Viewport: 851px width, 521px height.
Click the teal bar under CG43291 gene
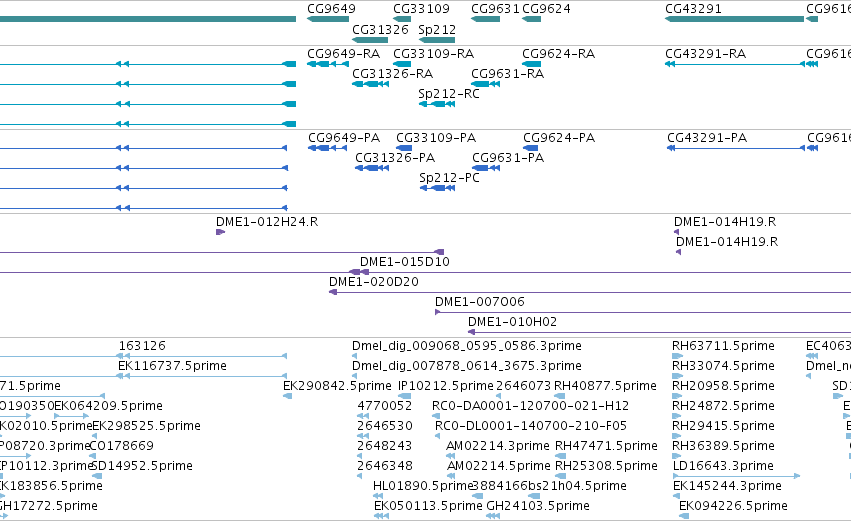[x=734, y=19]
